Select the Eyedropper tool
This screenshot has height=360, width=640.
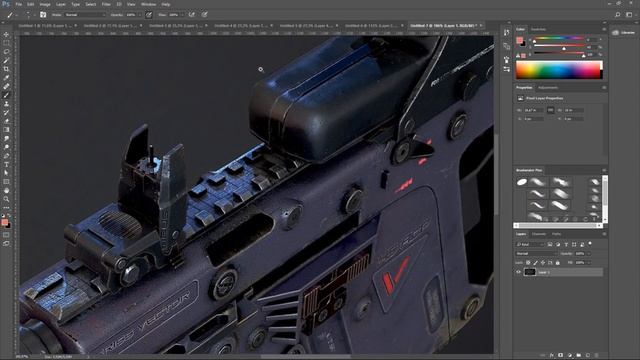point(6,78)
